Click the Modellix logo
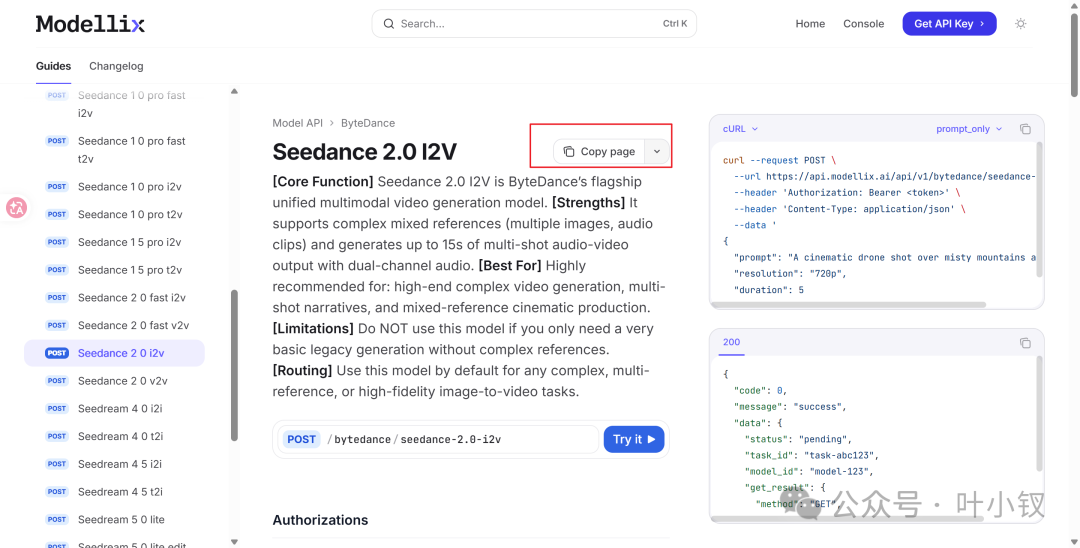Screen dimensions: 1080x548 [90, 24]
